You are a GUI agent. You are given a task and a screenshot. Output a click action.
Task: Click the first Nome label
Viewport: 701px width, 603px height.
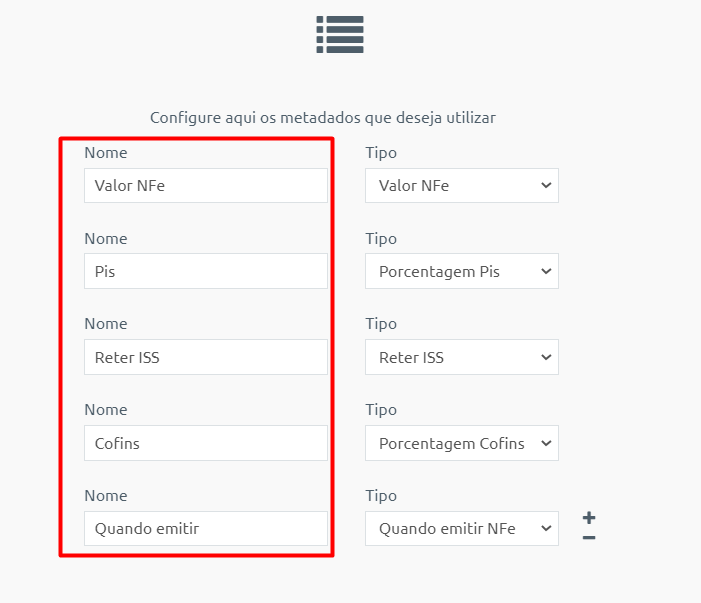(106, 153)
